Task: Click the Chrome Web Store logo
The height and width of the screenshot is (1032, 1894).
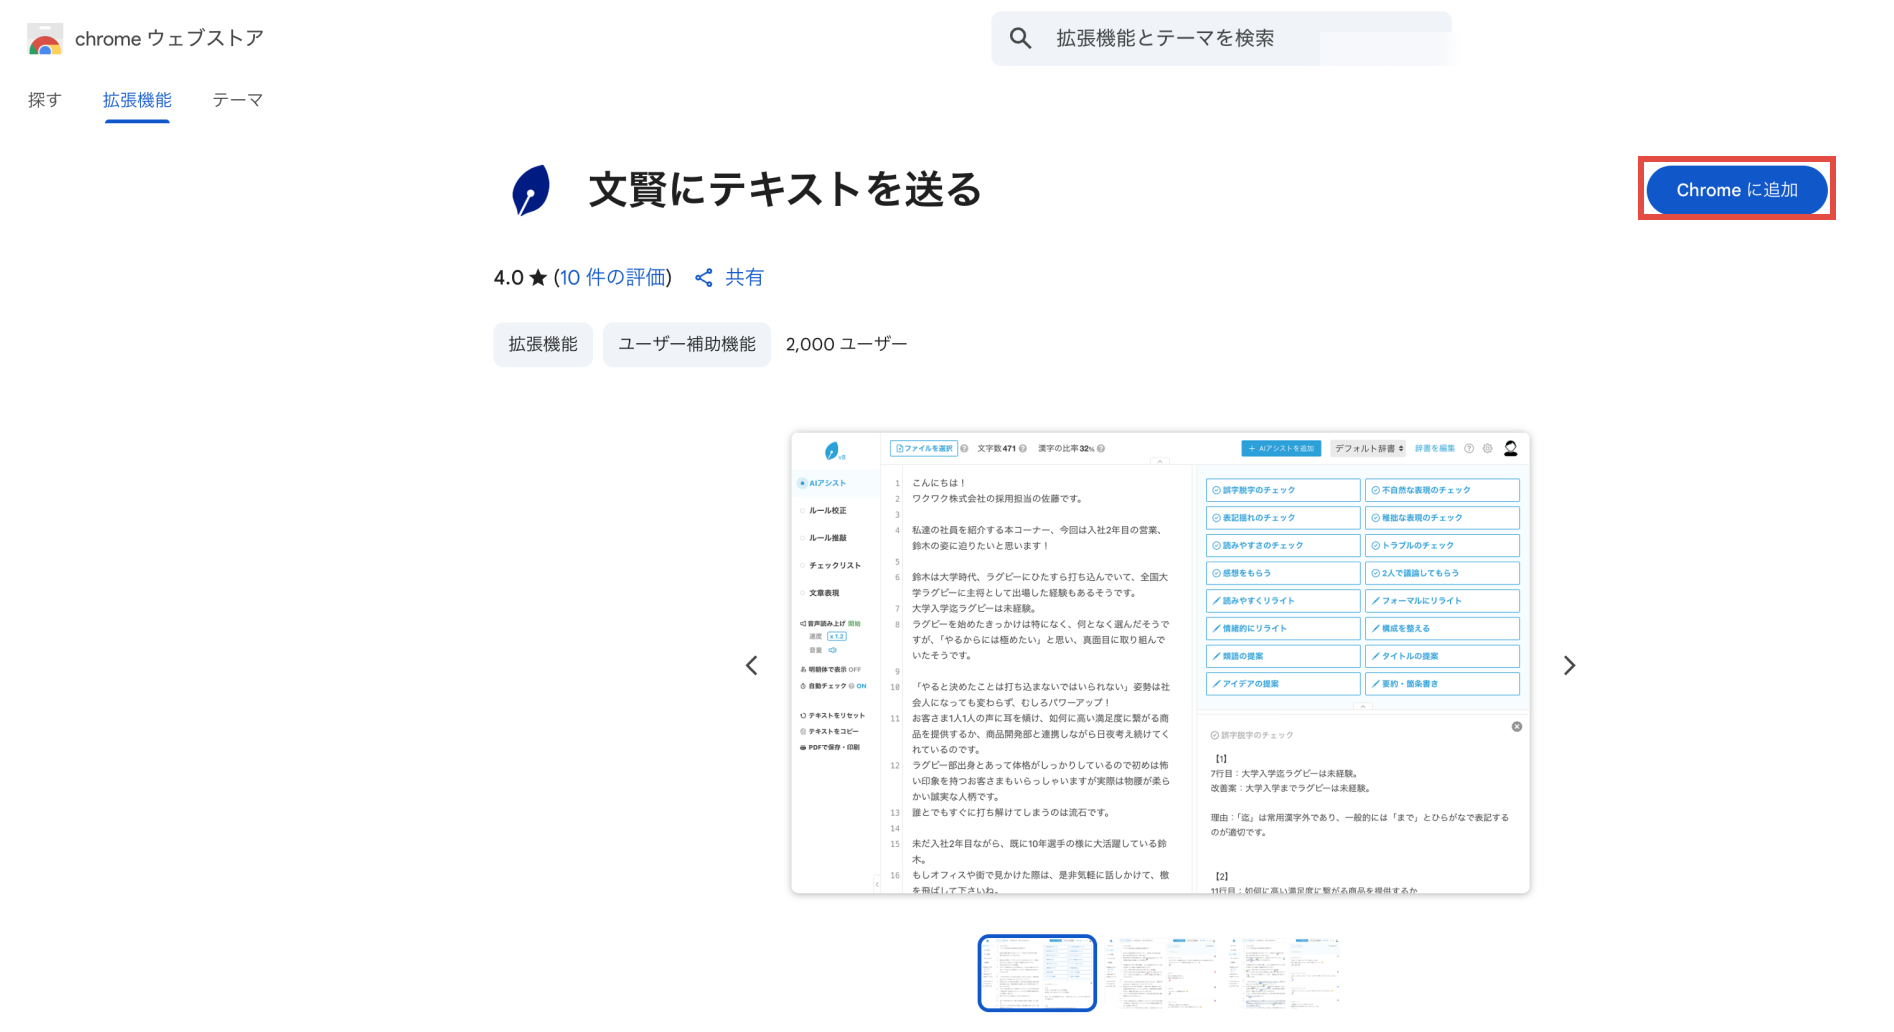Action: [x=45, y=39]
